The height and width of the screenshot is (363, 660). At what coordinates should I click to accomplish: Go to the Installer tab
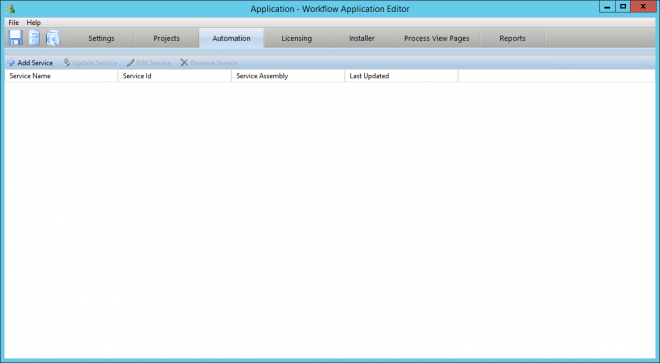[362, 38]
